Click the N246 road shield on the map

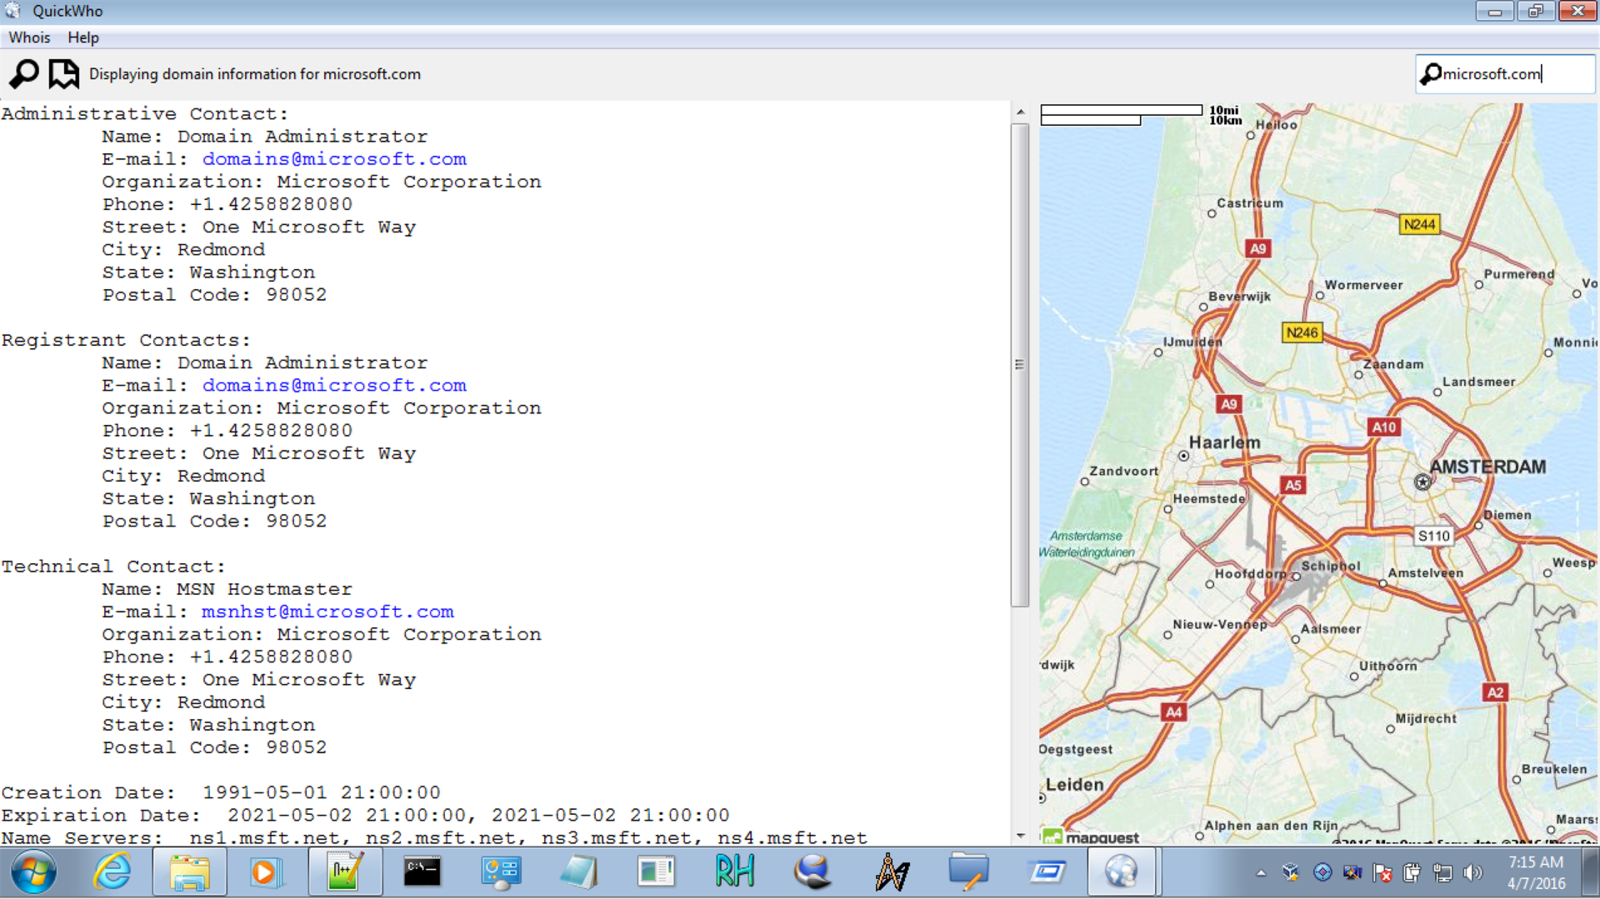click(1302, 333)
